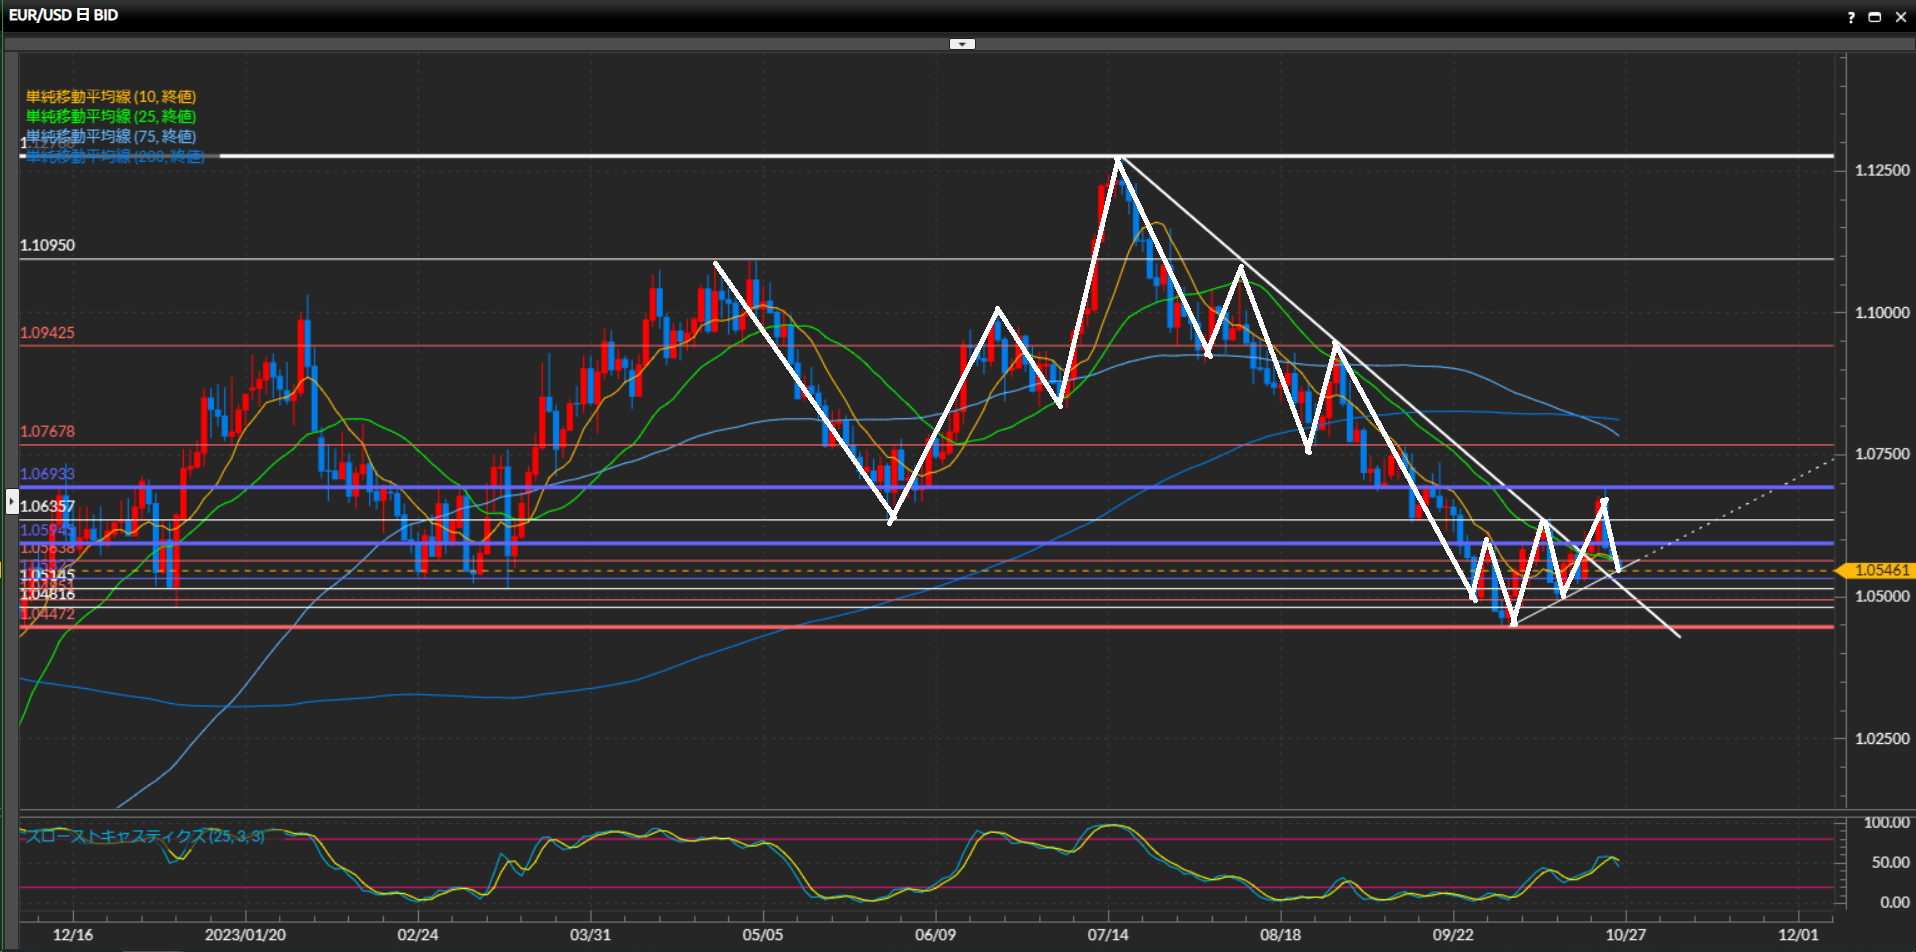This screenshot has width=1916, height=952.
Task: Select the purple 1.06933 level label
Action: (x=47, y=474)
